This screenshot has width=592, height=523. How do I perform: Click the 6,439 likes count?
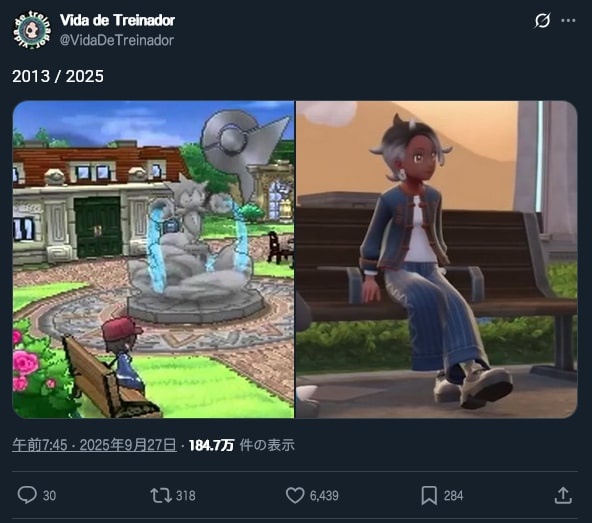(x=324, y=496)
